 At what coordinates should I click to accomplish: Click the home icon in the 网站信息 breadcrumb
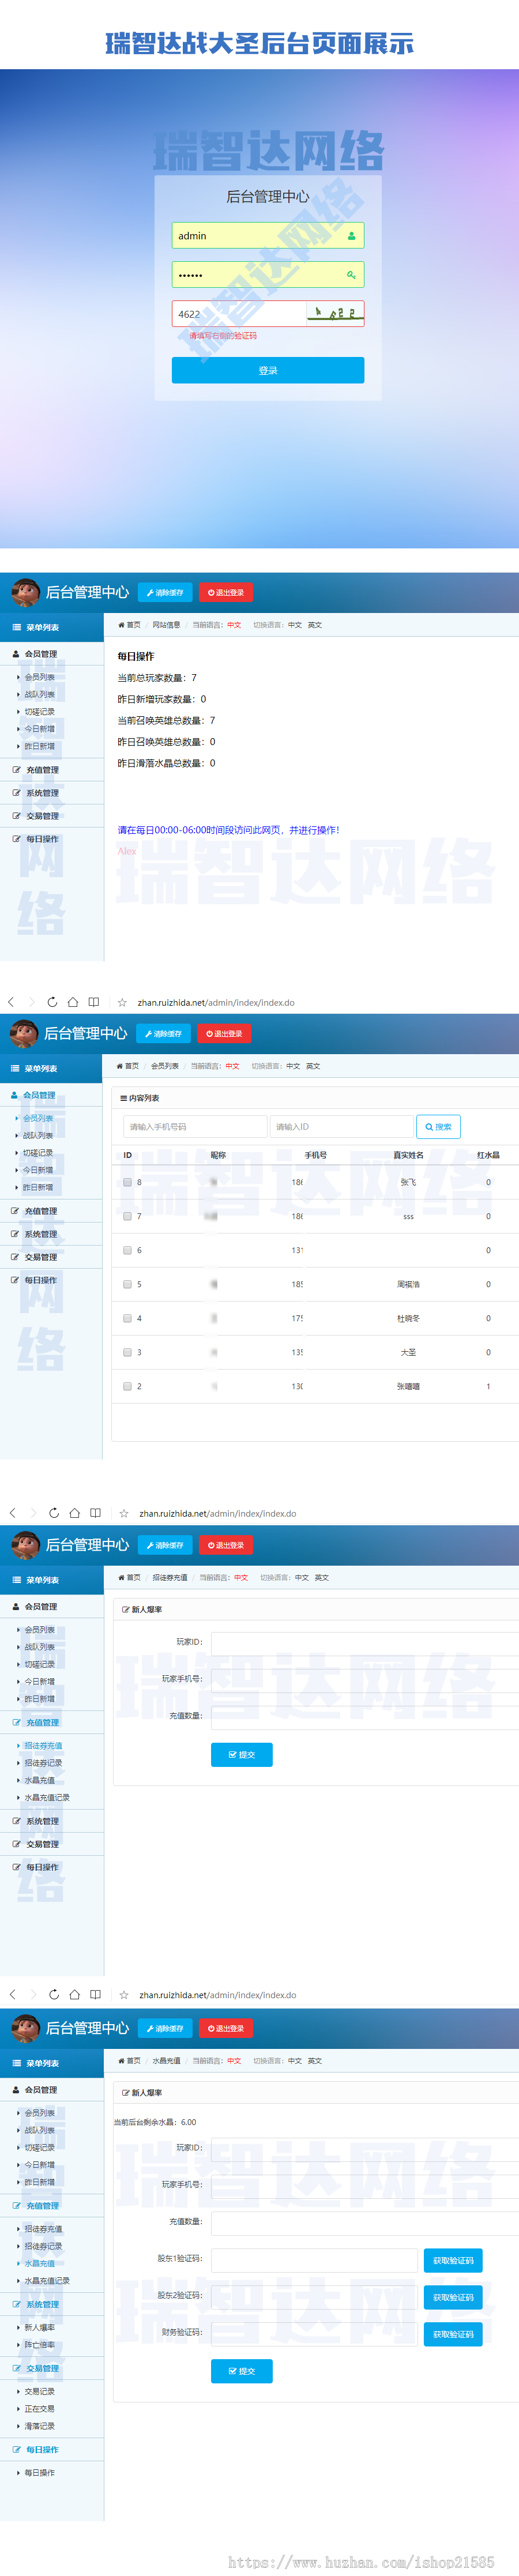coord(121,625)
